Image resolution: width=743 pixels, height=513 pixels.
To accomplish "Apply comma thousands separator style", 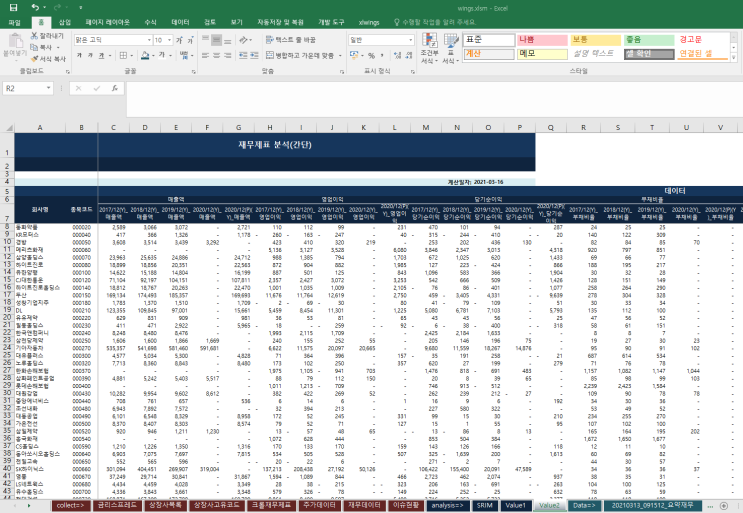I will pos(382,55).
